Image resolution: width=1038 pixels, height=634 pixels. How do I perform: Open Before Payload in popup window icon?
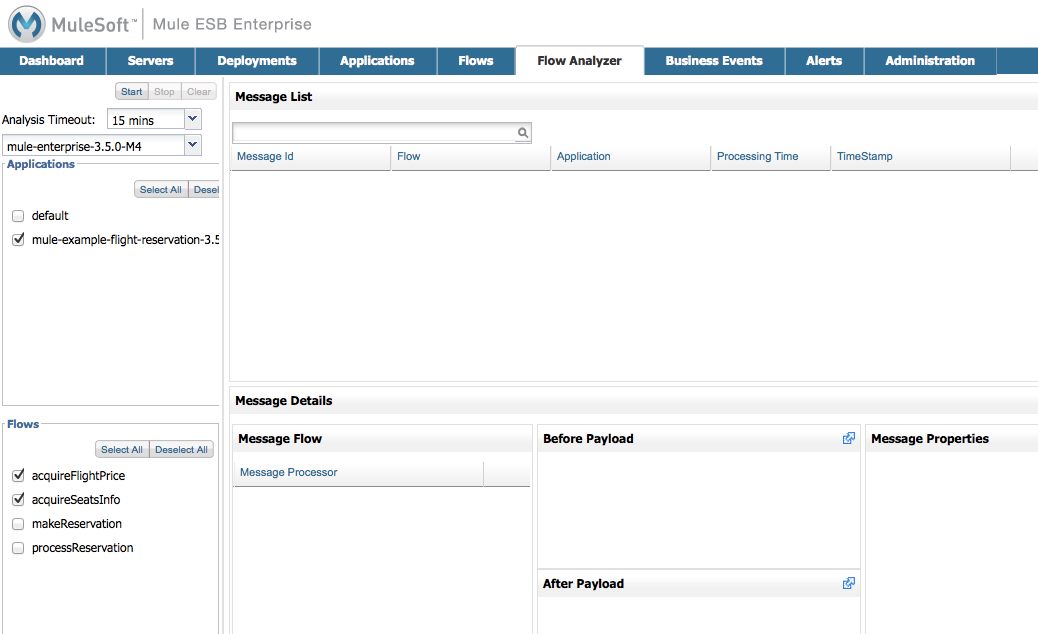pyautogui.click(x=849, y=438)
